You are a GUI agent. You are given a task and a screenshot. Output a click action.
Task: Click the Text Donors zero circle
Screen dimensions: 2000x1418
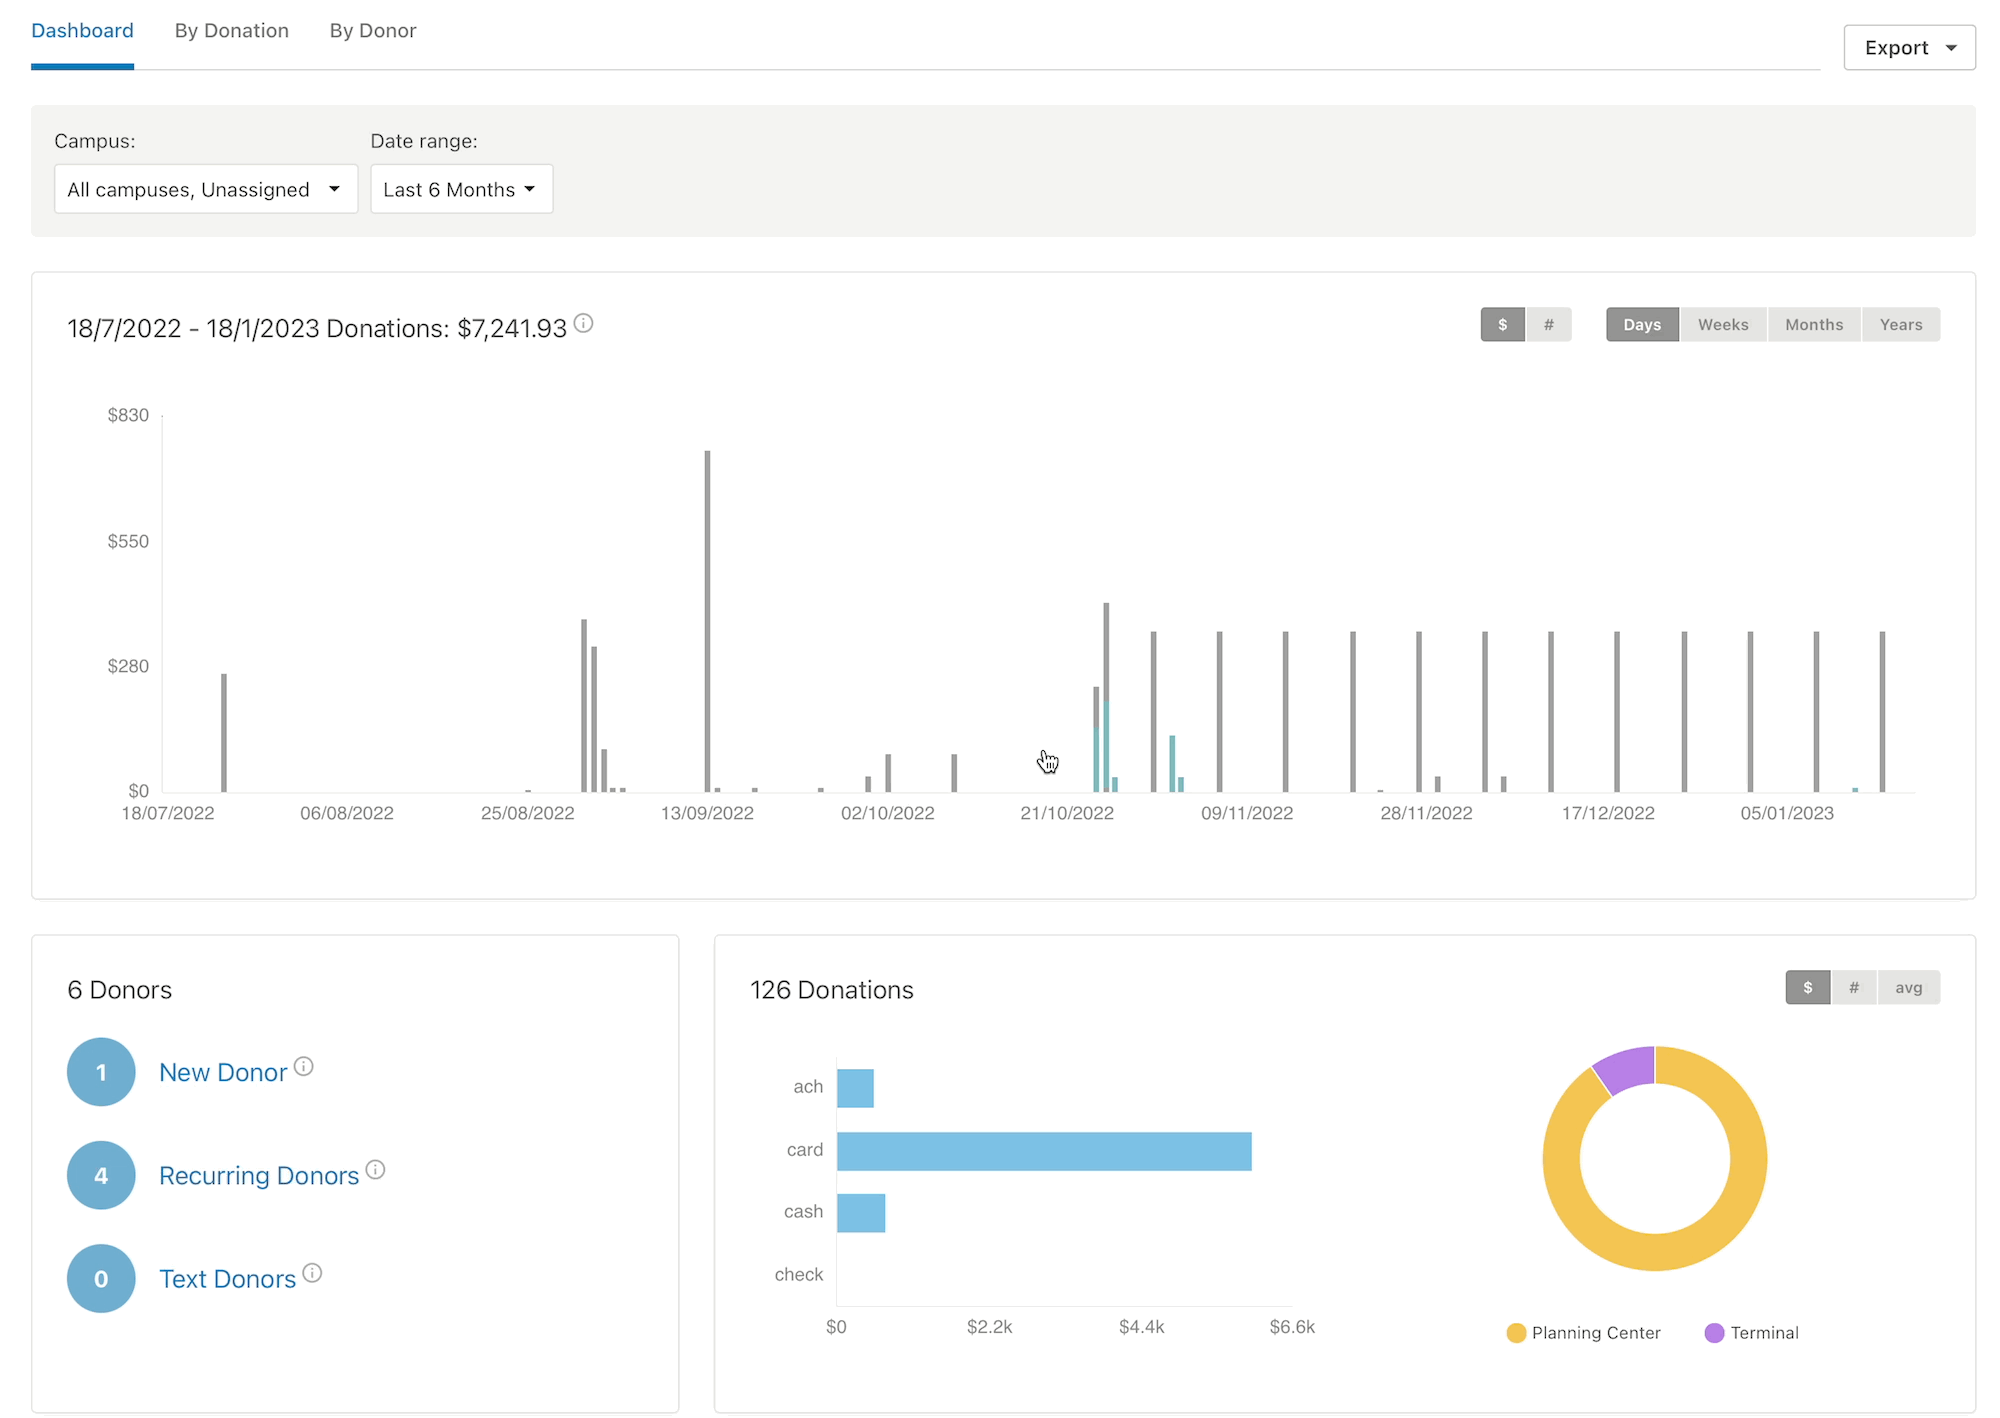[x=101, y=1278]
